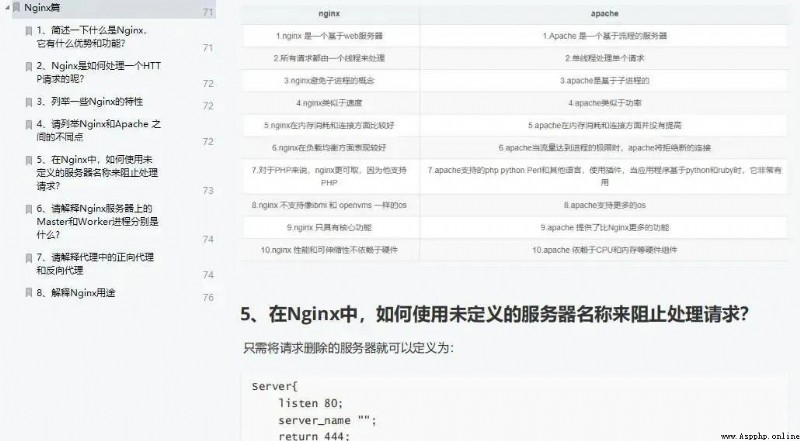Screen dimensions: 800x441
Task: Click cell 10.apache 依赖于CPU和内存等硬件组件
Action: point(605,250)
